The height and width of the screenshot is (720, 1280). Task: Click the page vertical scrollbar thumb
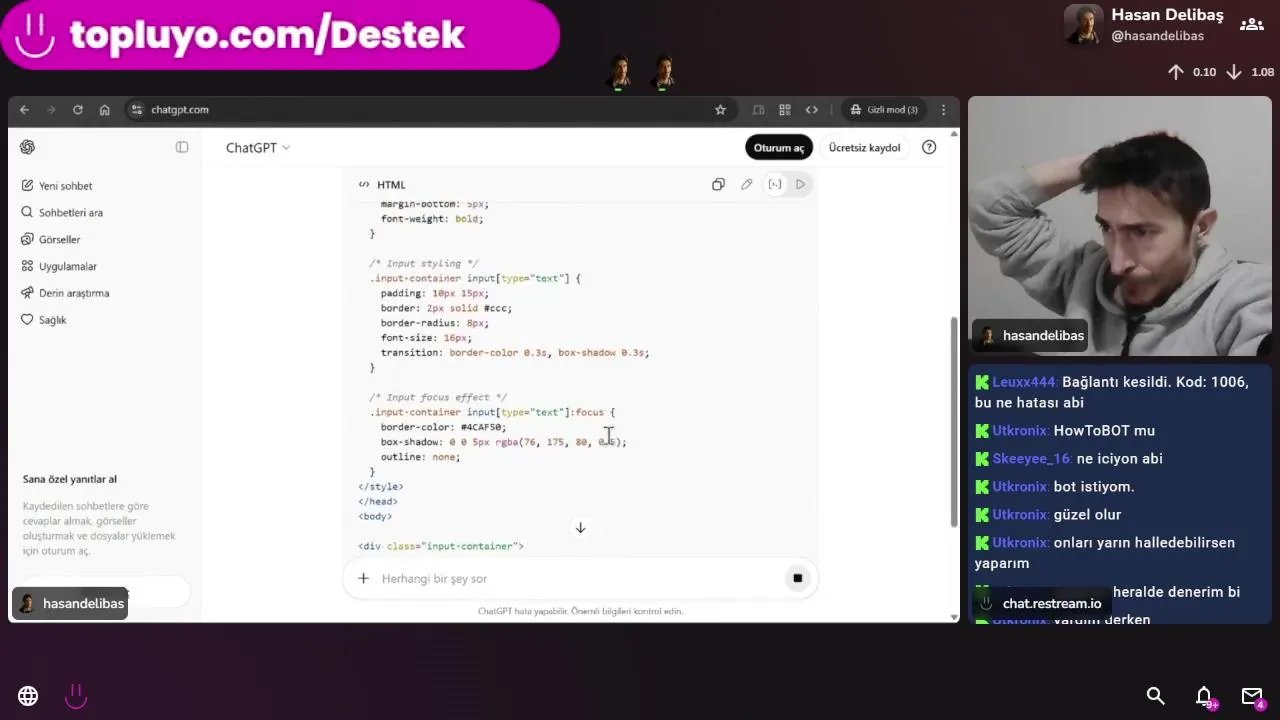pyautogui.click(x=953, y=422)
